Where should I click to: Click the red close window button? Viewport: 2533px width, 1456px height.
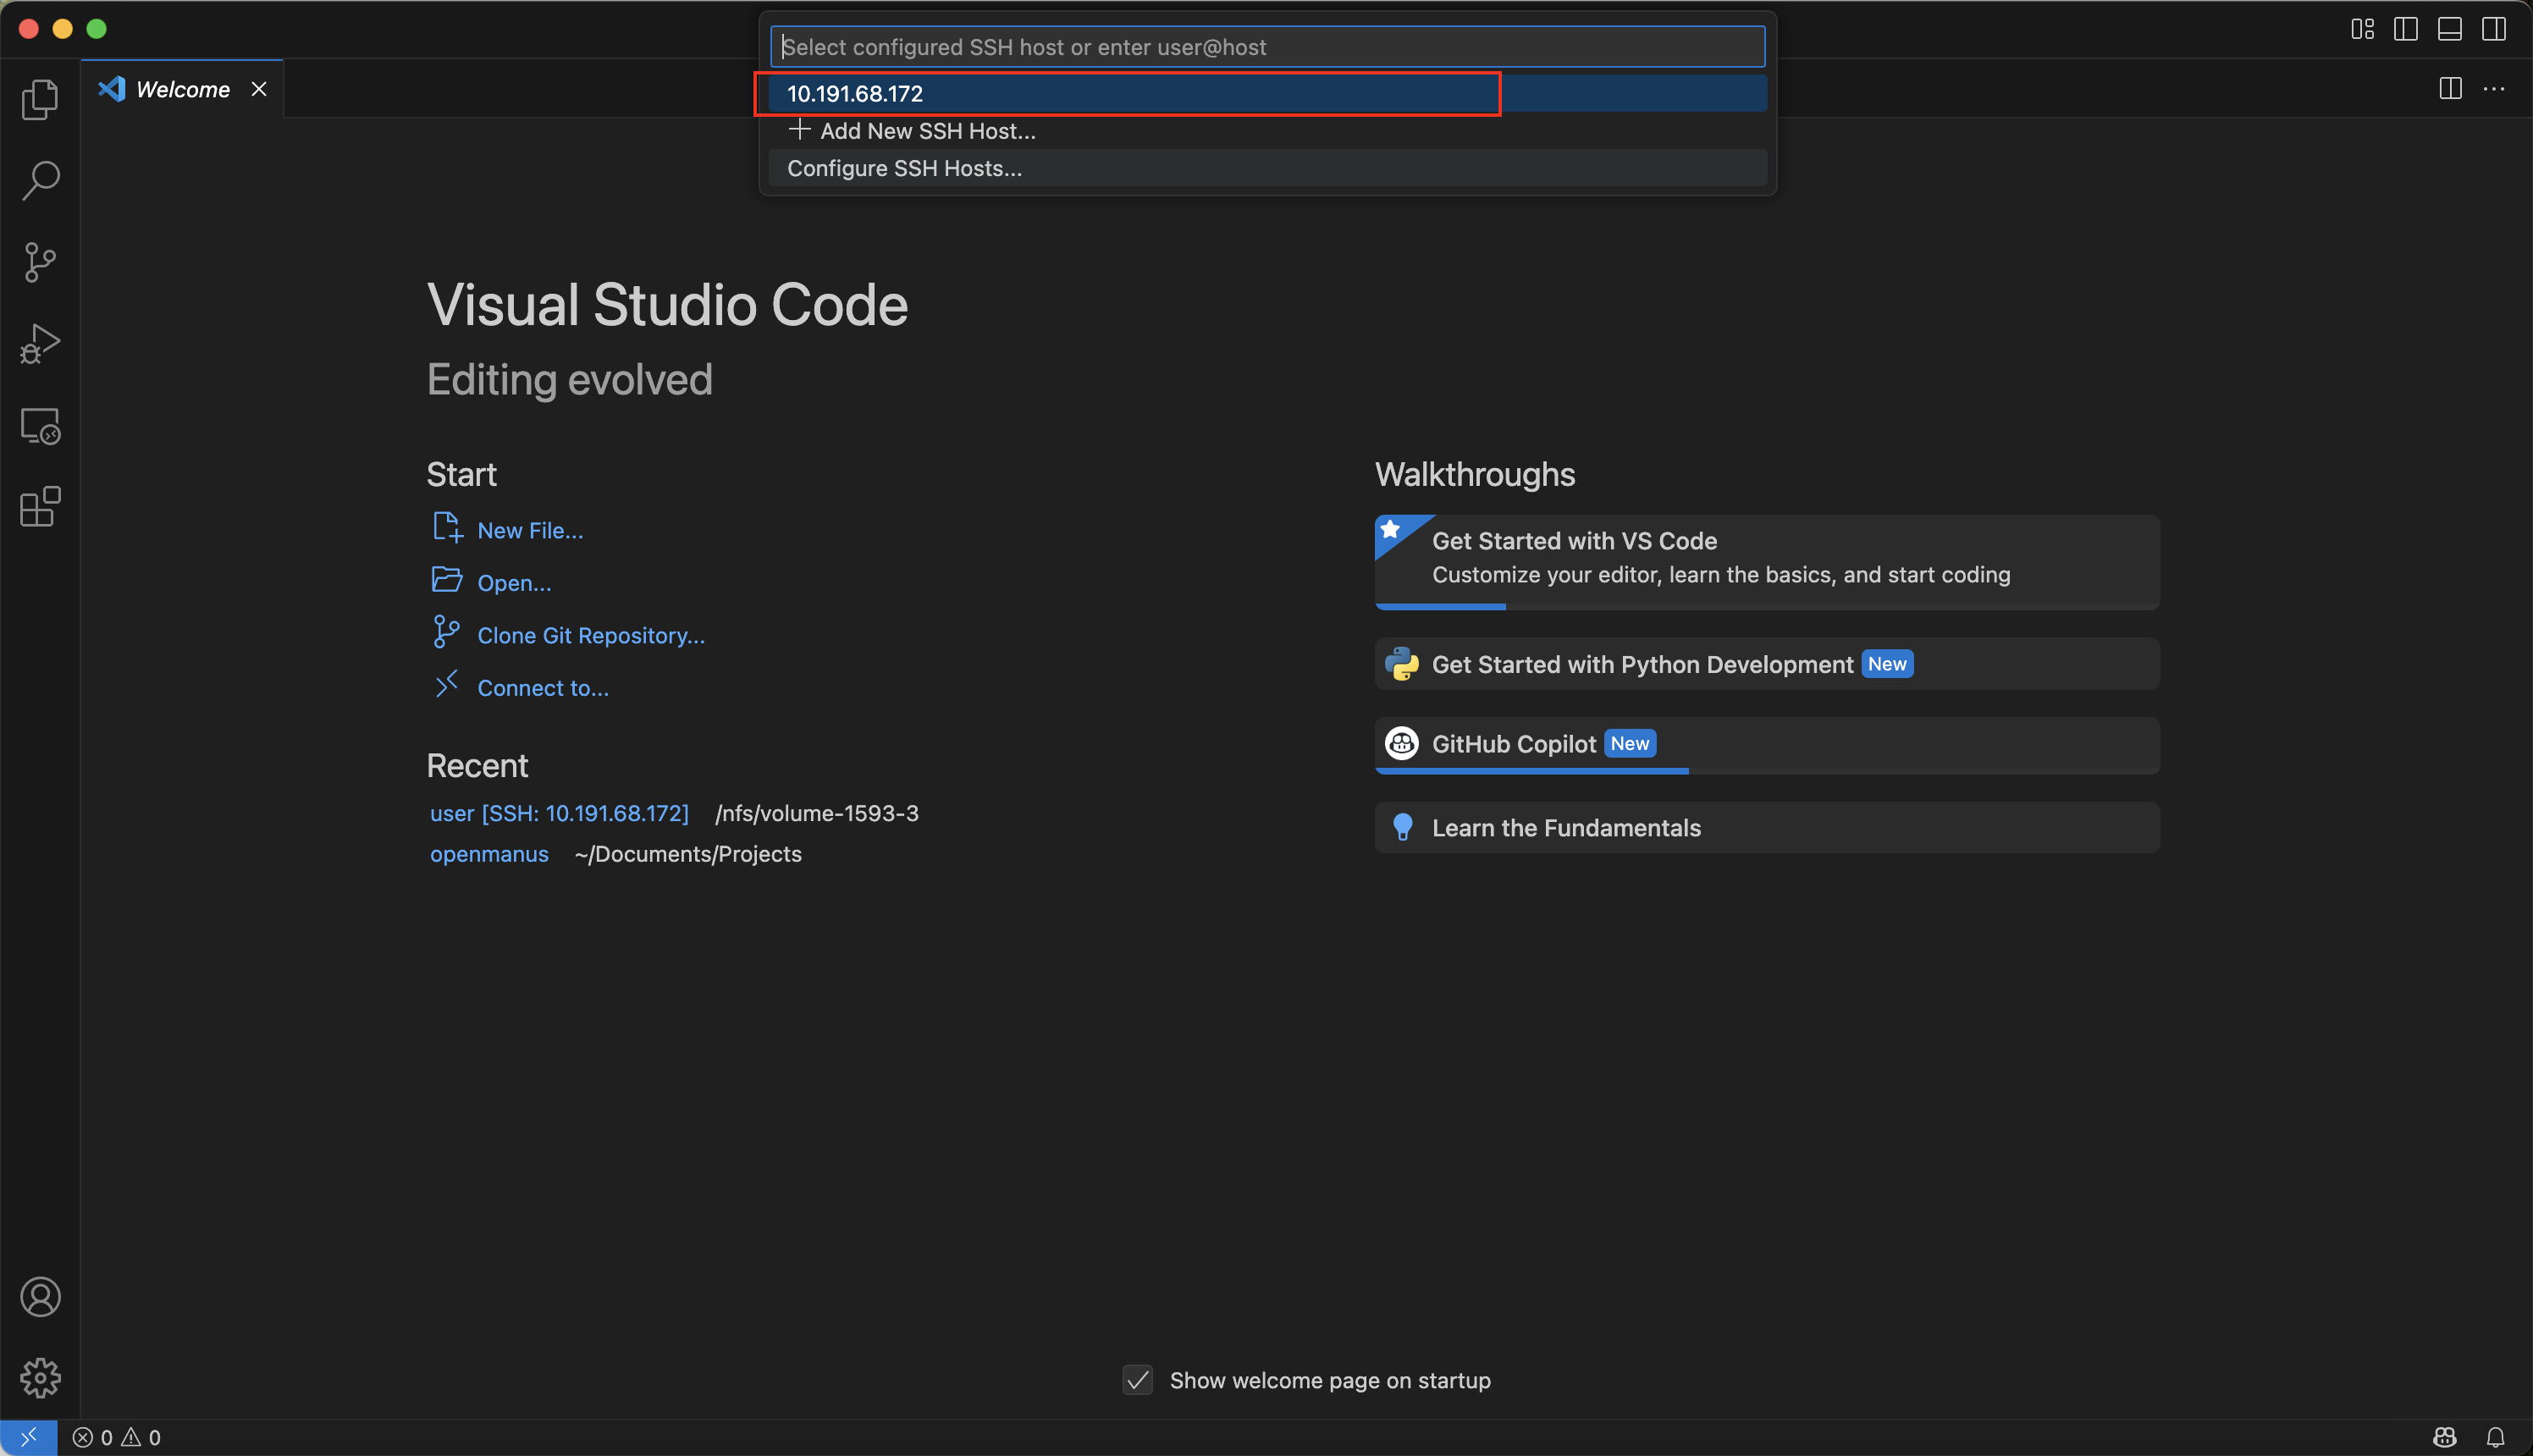point(29,29)
